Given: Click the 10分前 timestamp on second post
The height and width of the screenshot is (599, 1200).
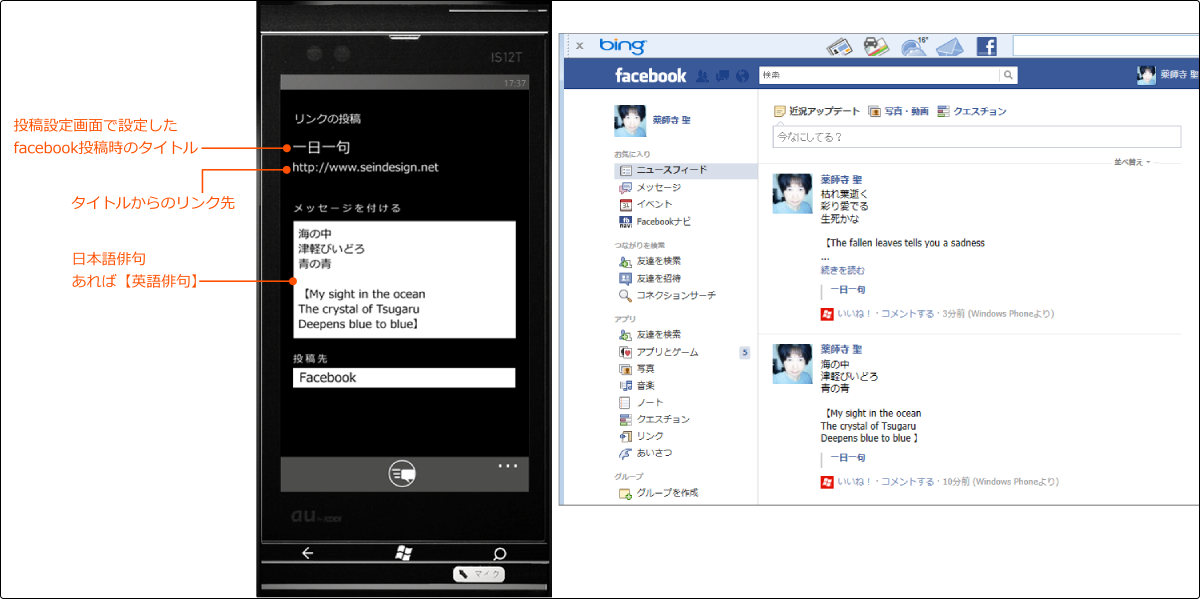Looking at the screenshot, I should 955,482.
